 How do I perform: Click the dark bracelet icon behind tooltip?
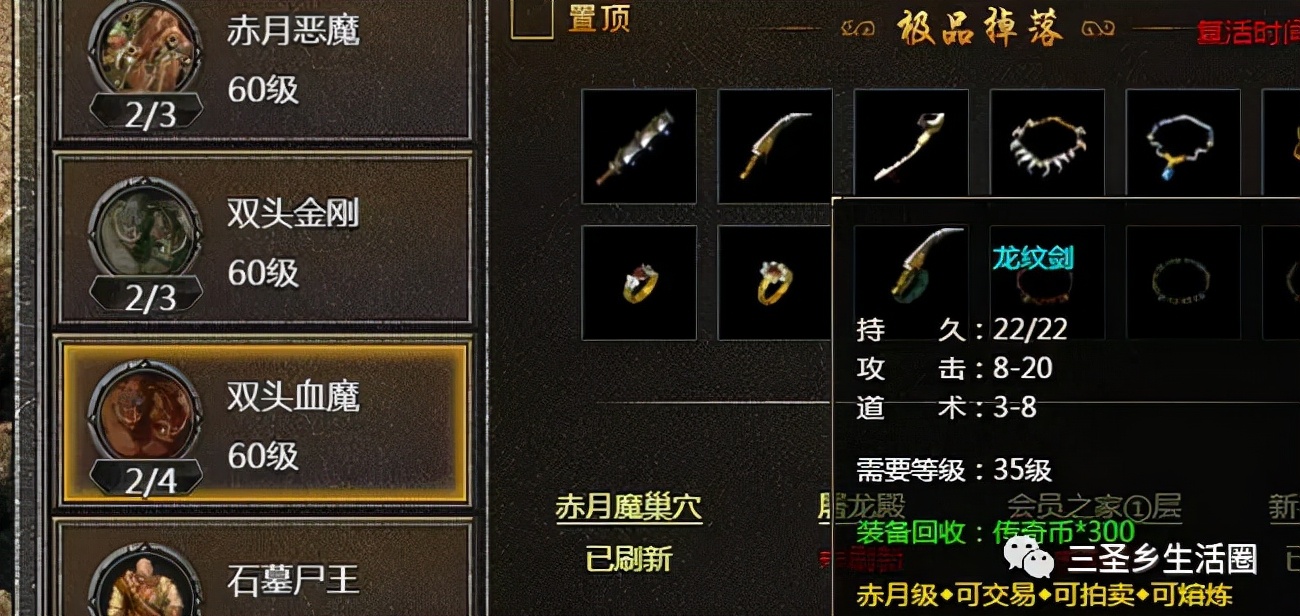[x=1183, y=283]
